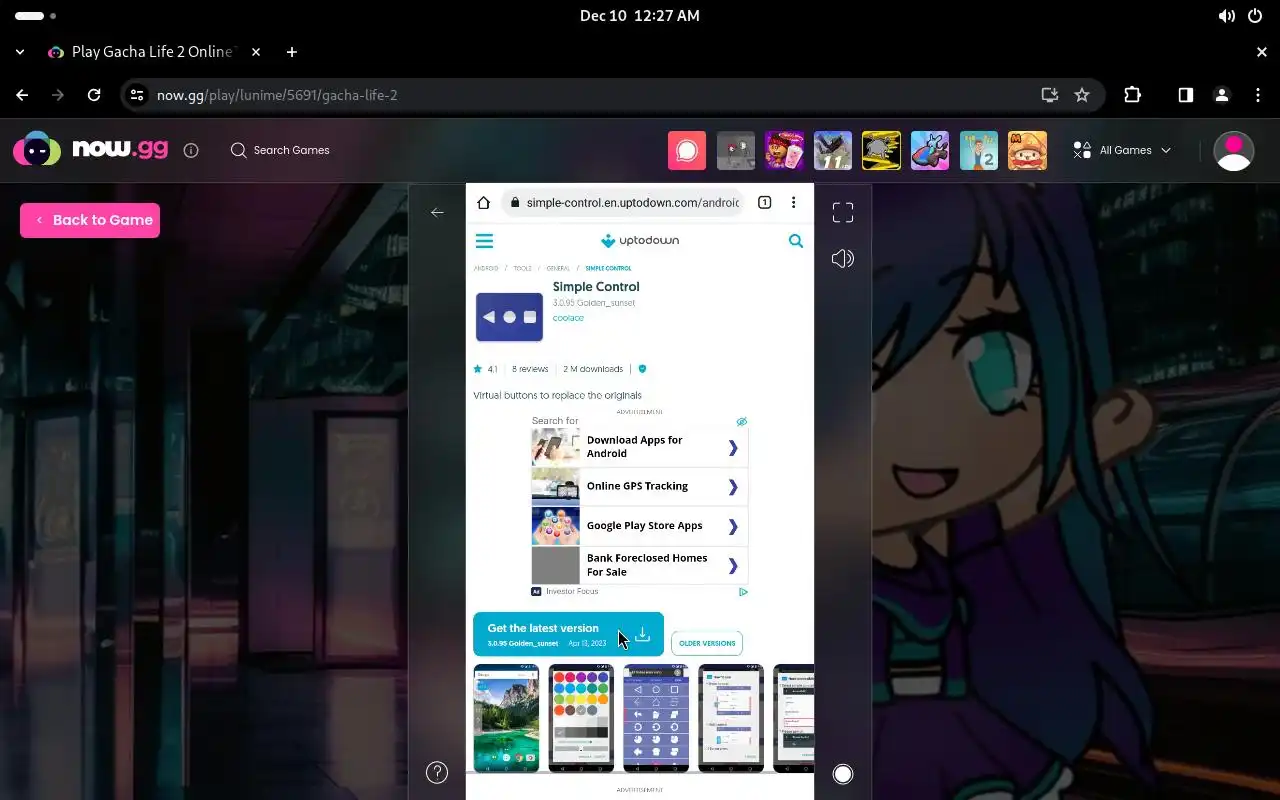Go back using the Chrome back arrow
Image resolution: width=1280 pixels, height=800 pixels.
pos(22,95)
